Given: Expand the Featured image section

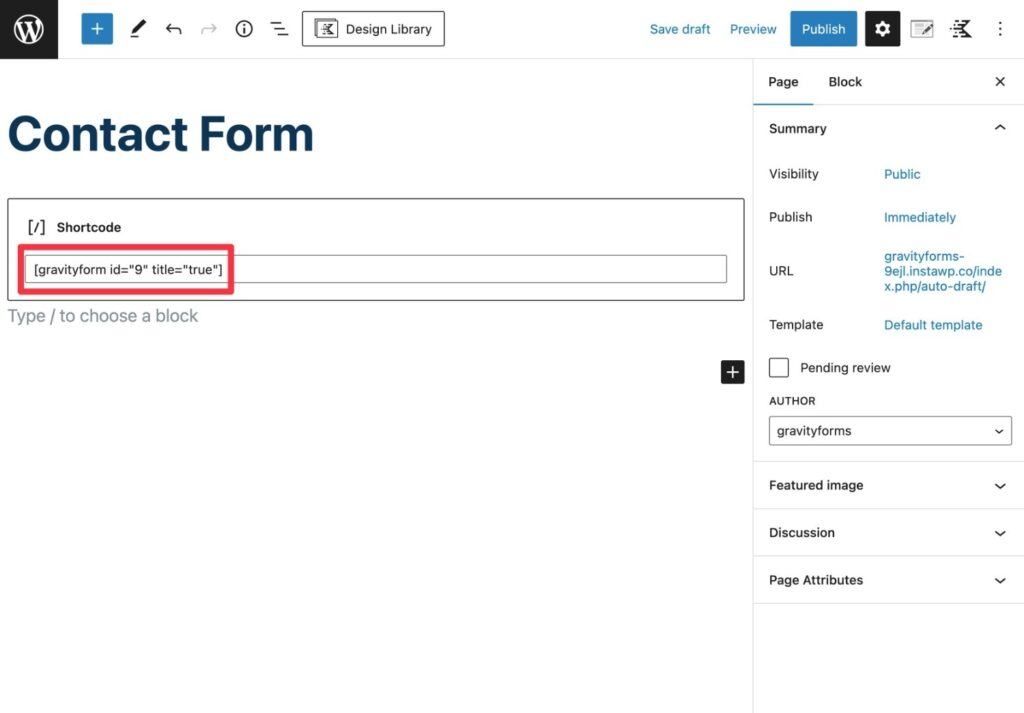Looking at the screenshot, I should pos(887,485).
